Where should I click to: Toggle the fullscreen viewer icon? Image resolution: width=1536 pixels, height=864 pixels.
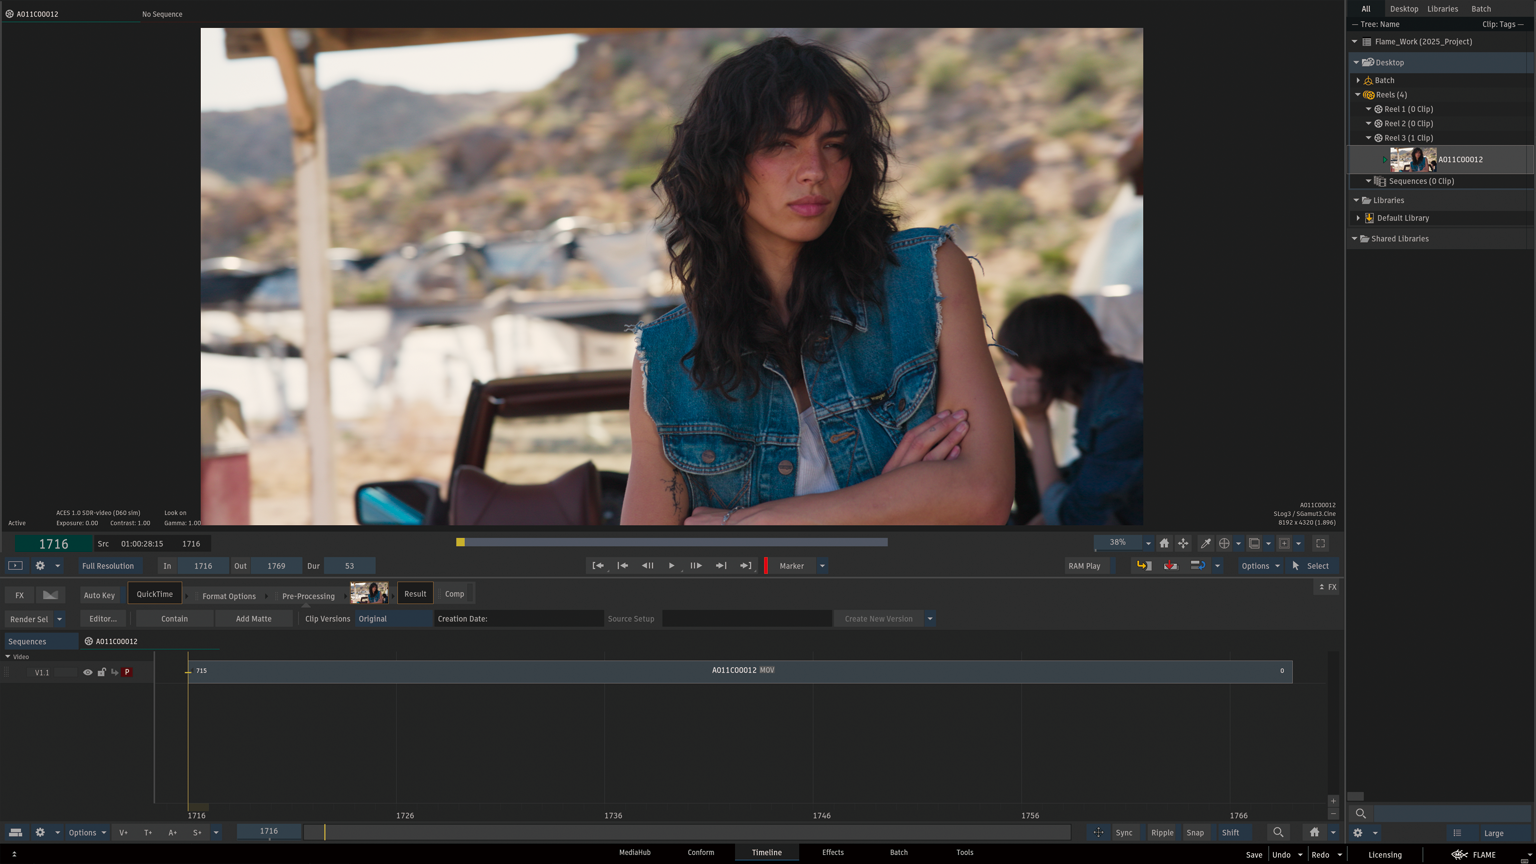[x=1320, y=544]
